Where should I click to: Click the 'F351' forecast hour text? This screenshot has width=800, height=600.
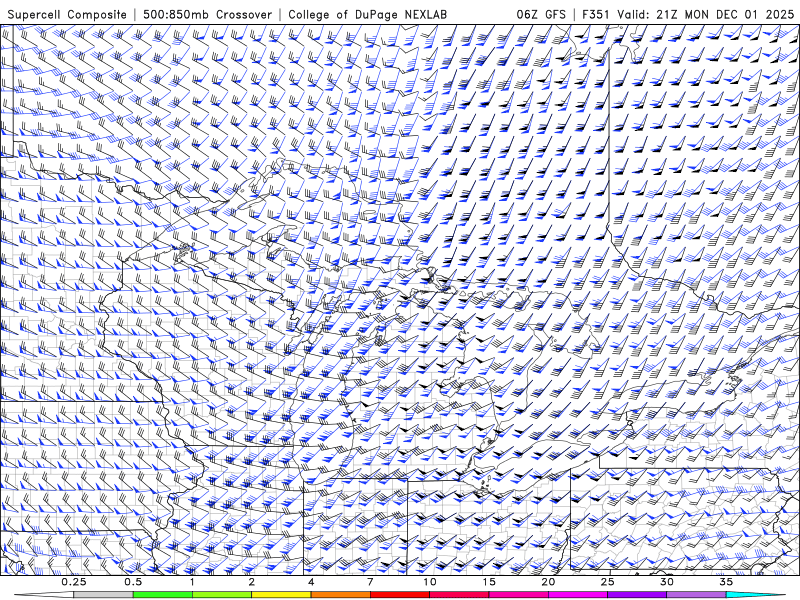pyautogui.click(x=595, y=15)
